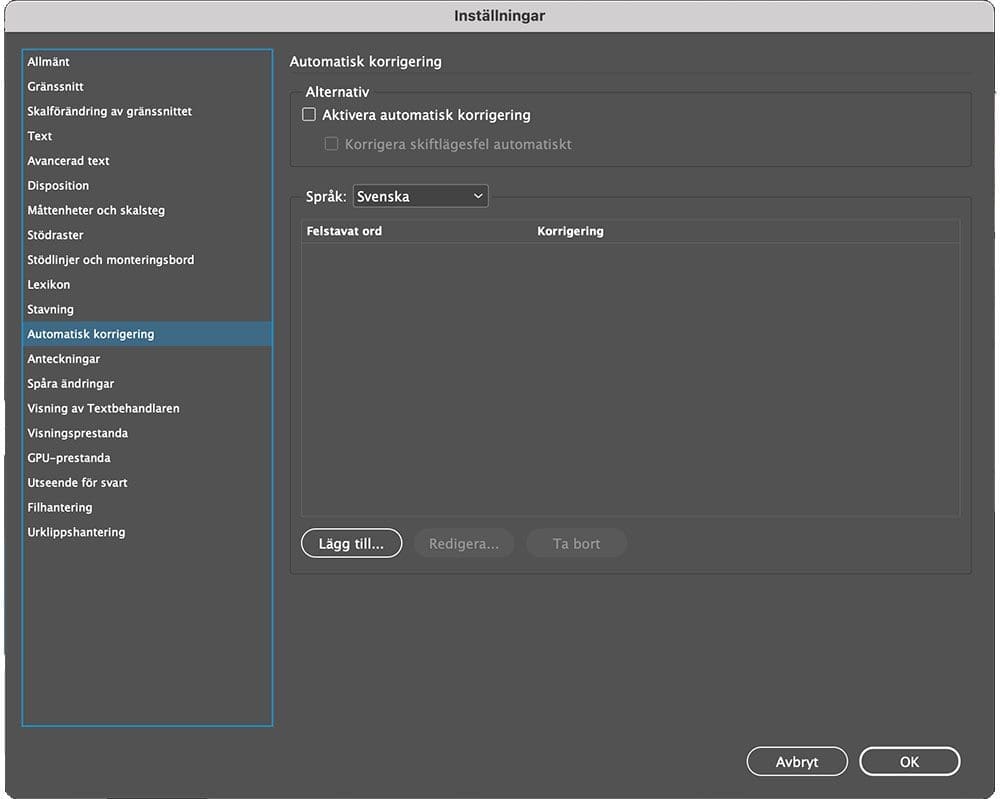Toggle Korrigera skiftlägesfel automatiskt checkbox
Image resolution: width=1000 pixels, height=799 pixels.
[331, 144]
